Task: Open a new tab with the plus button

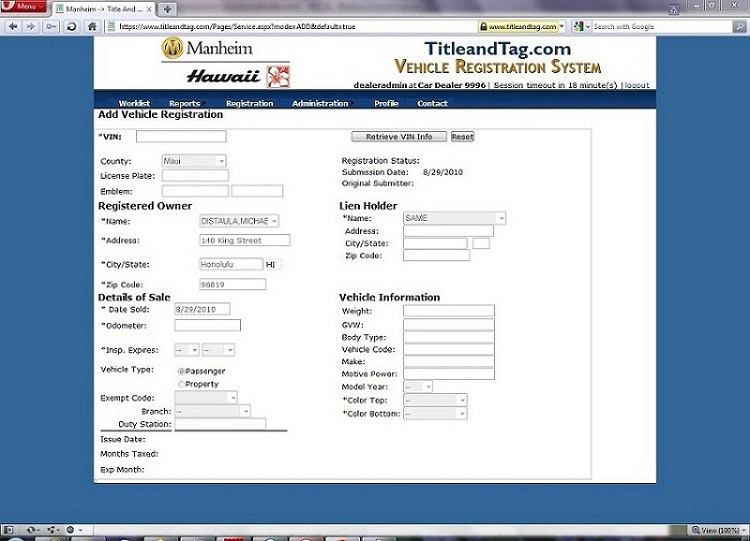Action: tap(167, 9)
